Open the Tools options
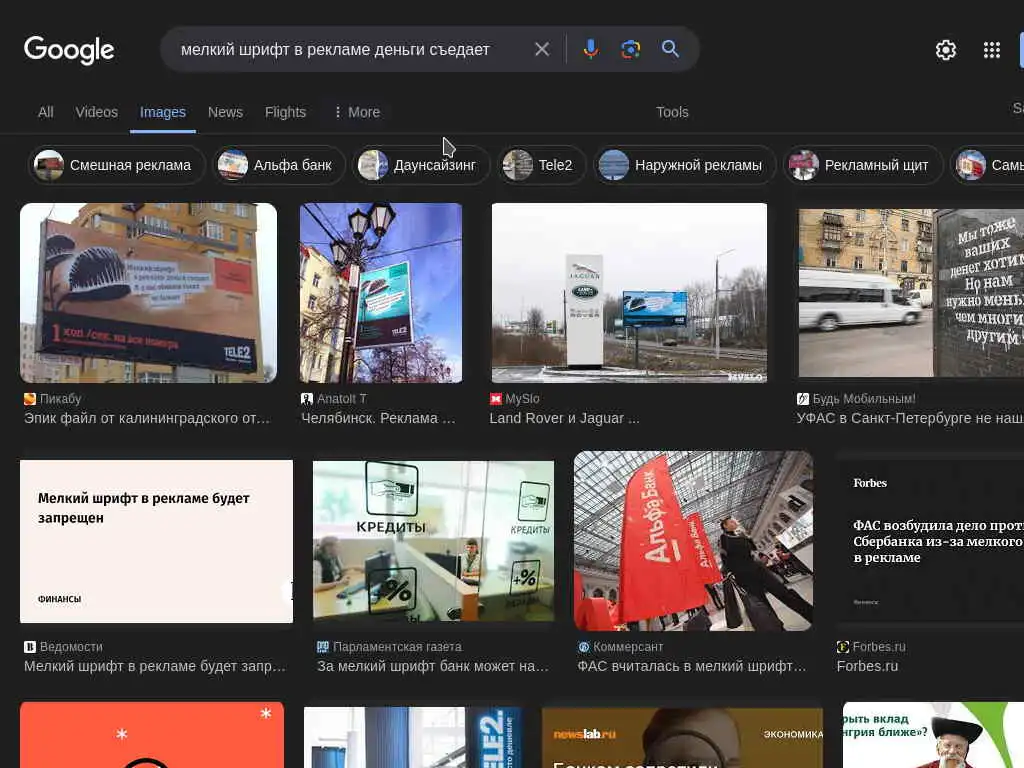Screen dimensions: 1024x768 tap(672, 112)
